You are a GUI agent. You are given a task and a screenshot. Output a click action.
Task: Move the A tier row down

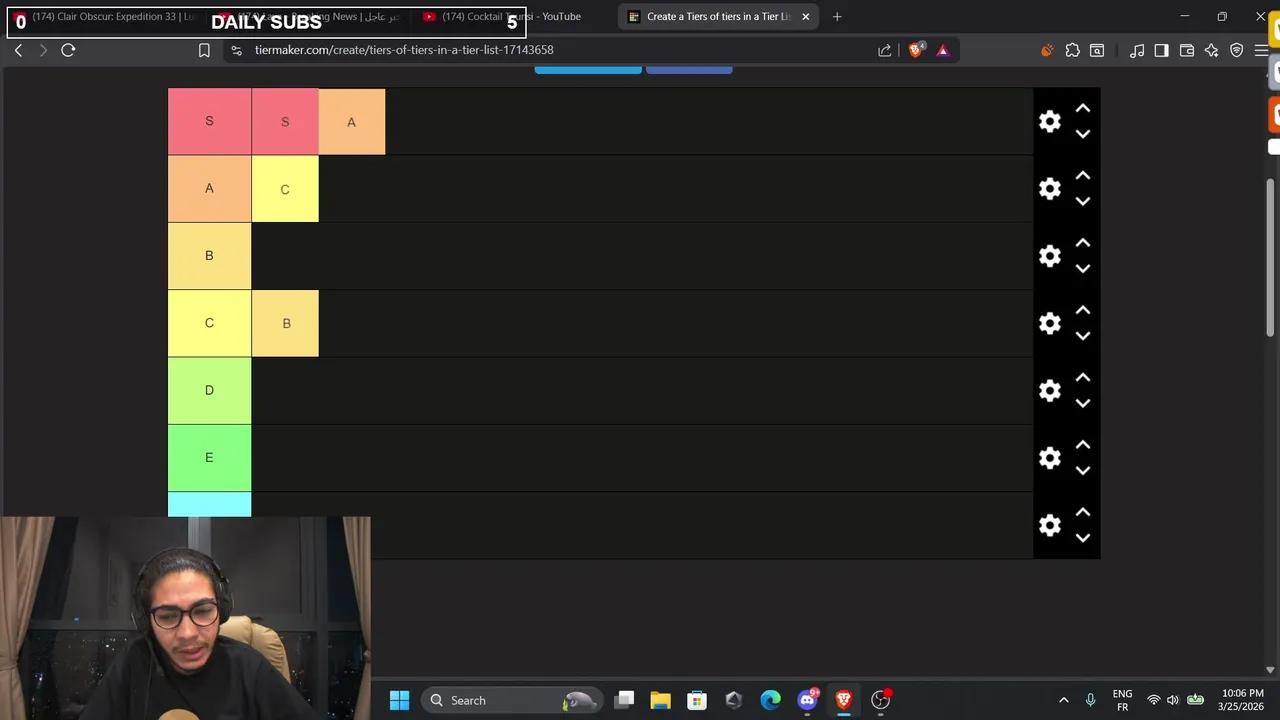point(1082,201)
